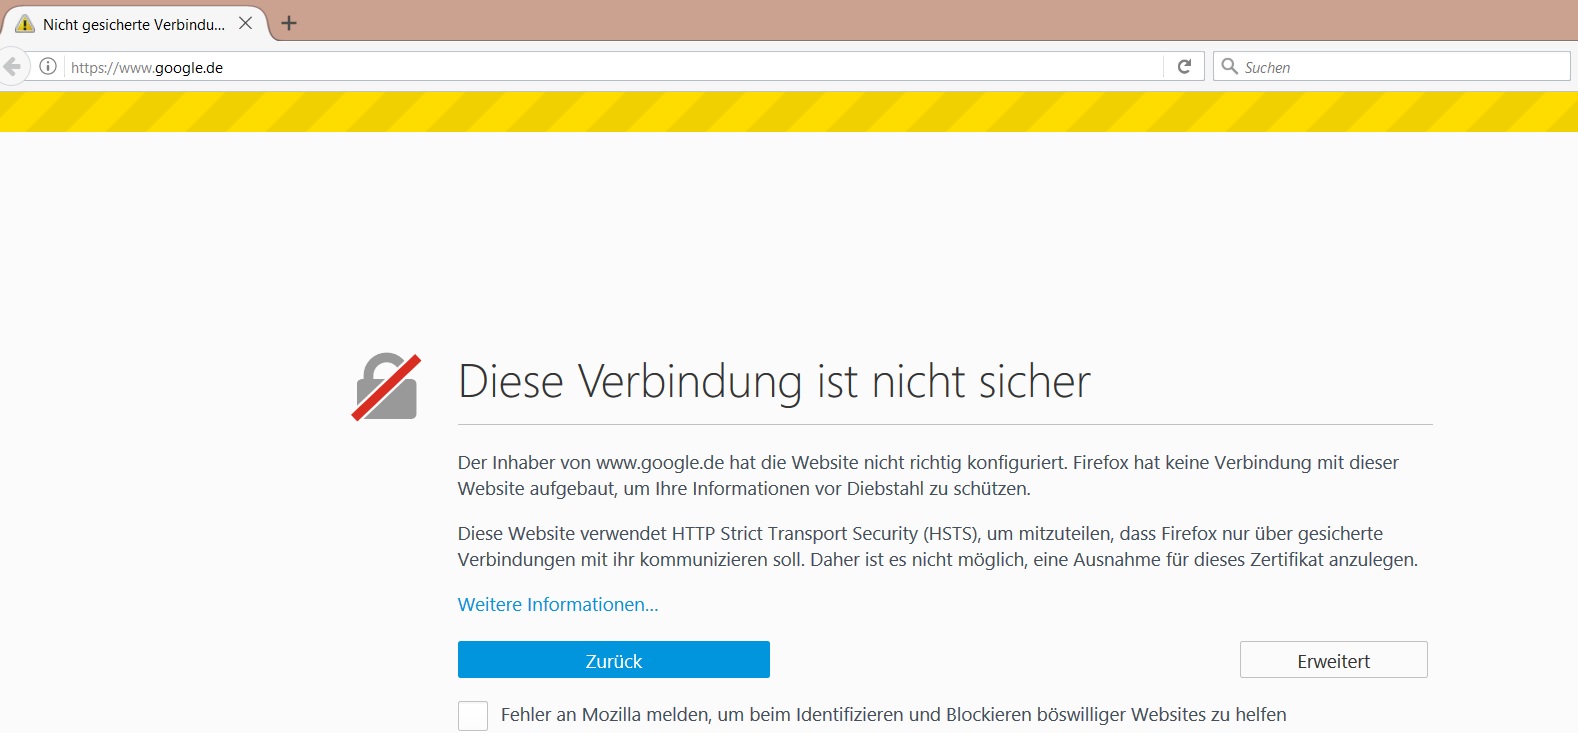
Task: Click the paragraph starting Der Inhaber von www.google.de
Action: 928,476
